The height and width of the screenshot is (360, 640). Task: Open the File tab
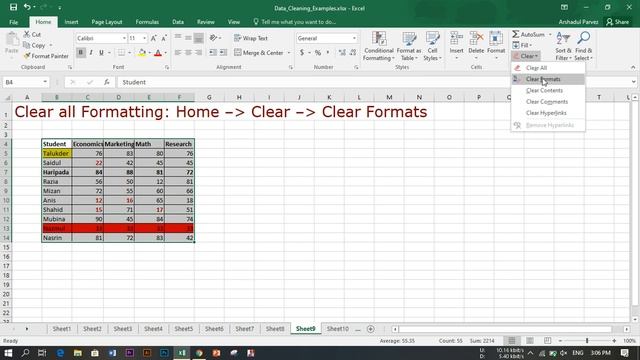pos(13,22)
